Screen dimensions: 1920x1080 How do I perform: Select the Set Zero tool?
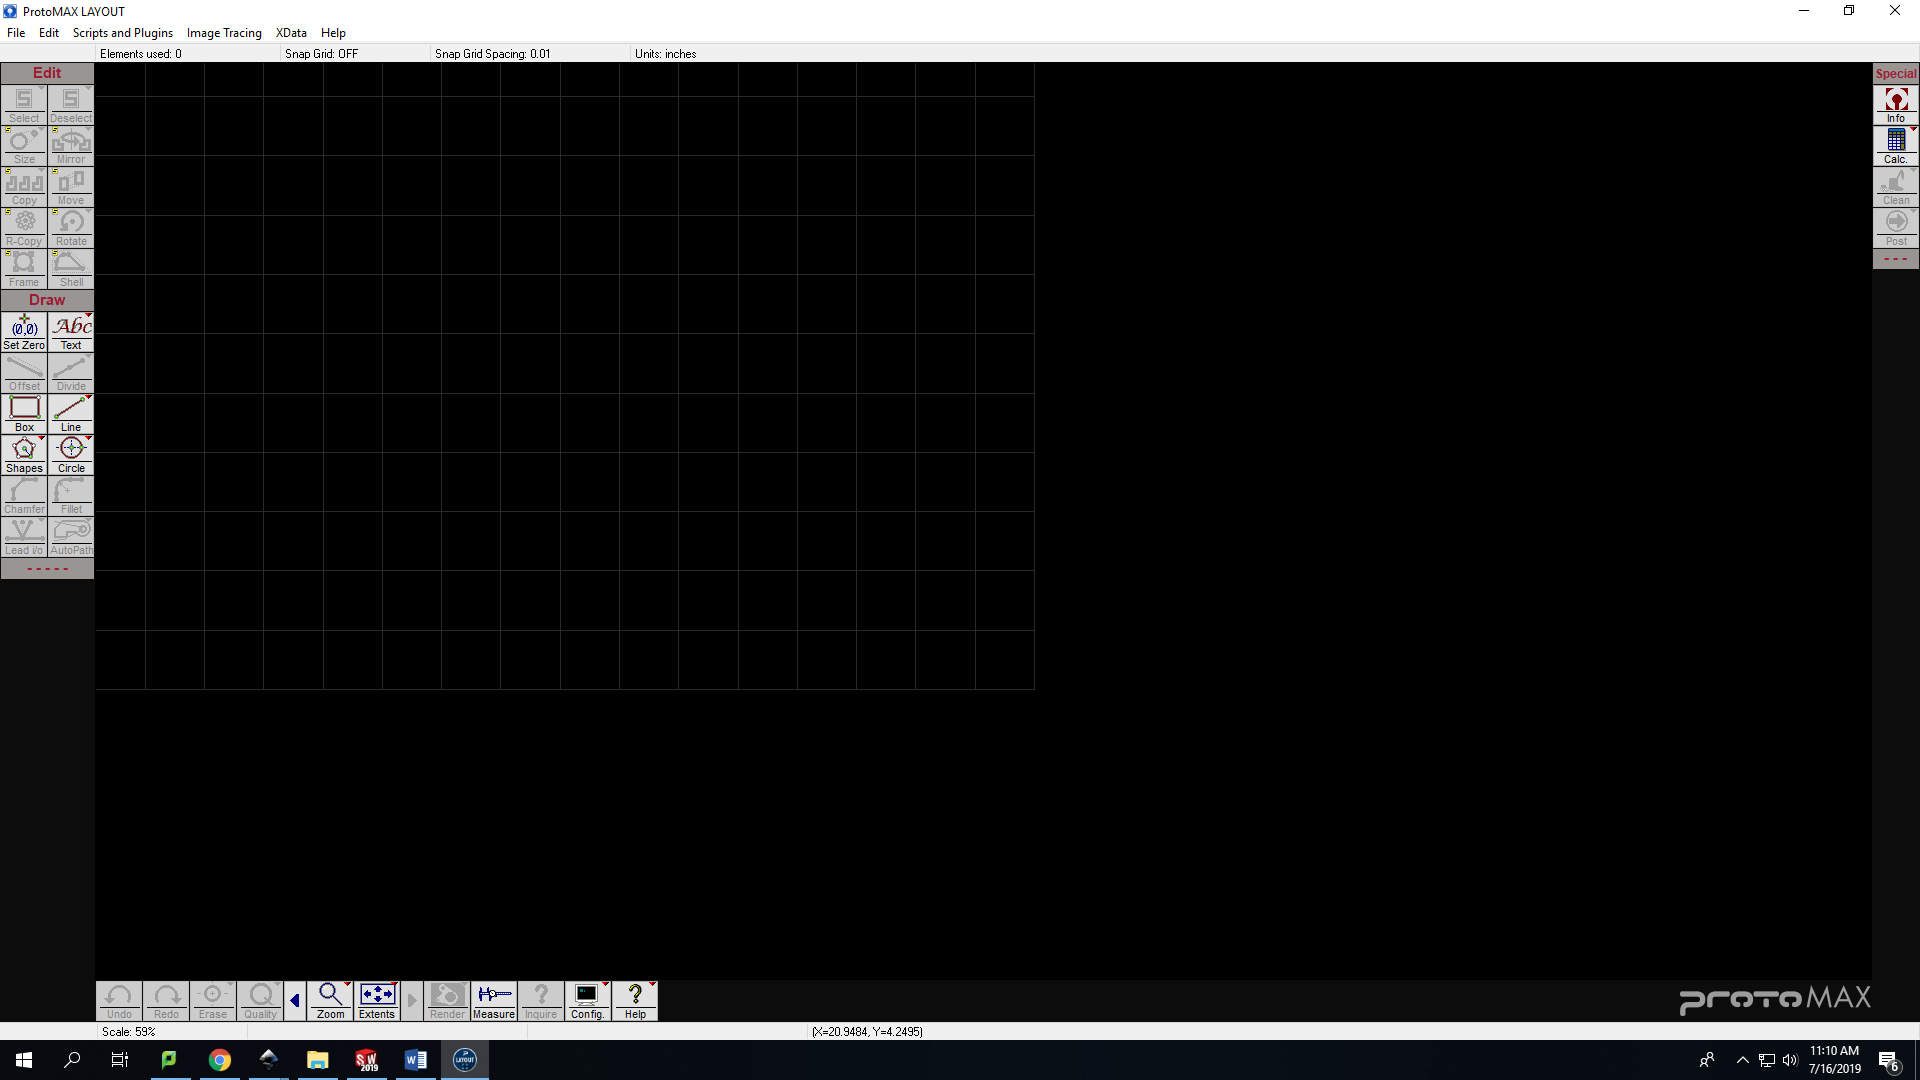24,331
